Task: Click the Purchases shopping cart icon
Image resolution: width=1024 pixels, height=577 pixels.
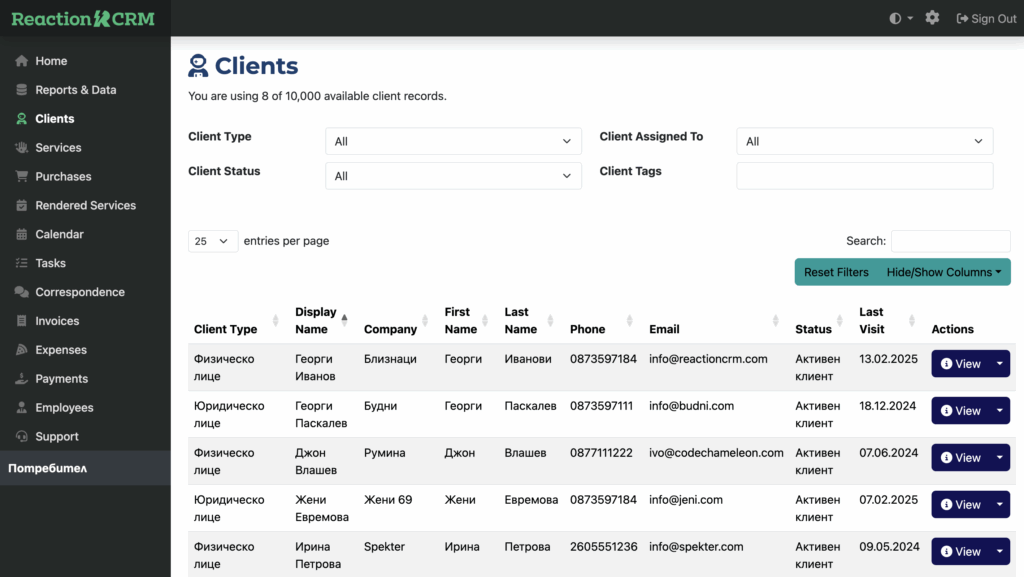Action: click(21, 177)
